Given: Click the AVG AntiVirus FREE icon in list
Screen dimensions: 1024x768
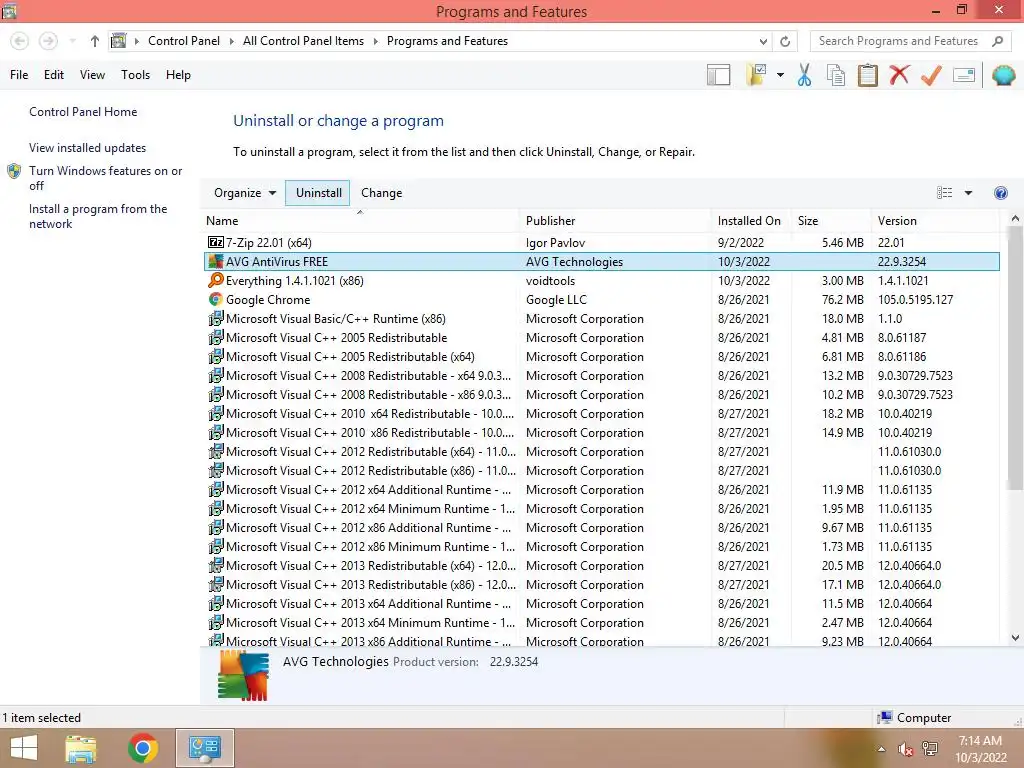Looking at the screenshot, I should (x=215, y=262).
